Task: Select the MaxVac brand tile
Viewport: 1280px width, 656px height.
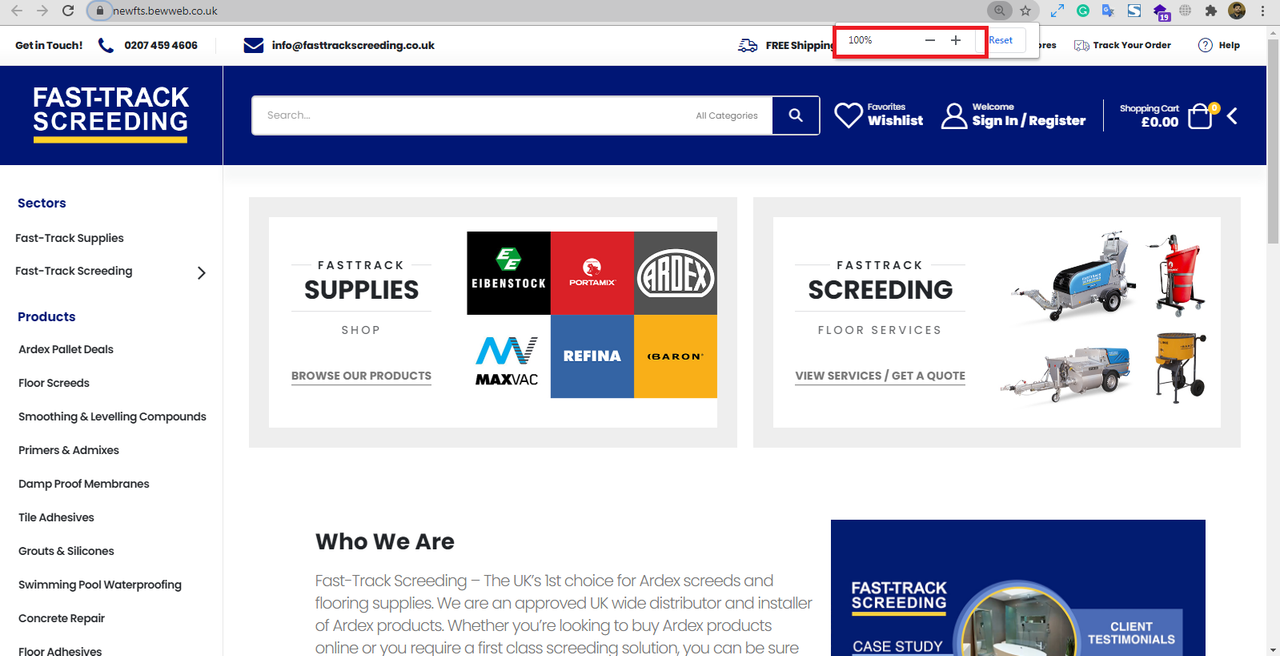Action: (508, 357)
